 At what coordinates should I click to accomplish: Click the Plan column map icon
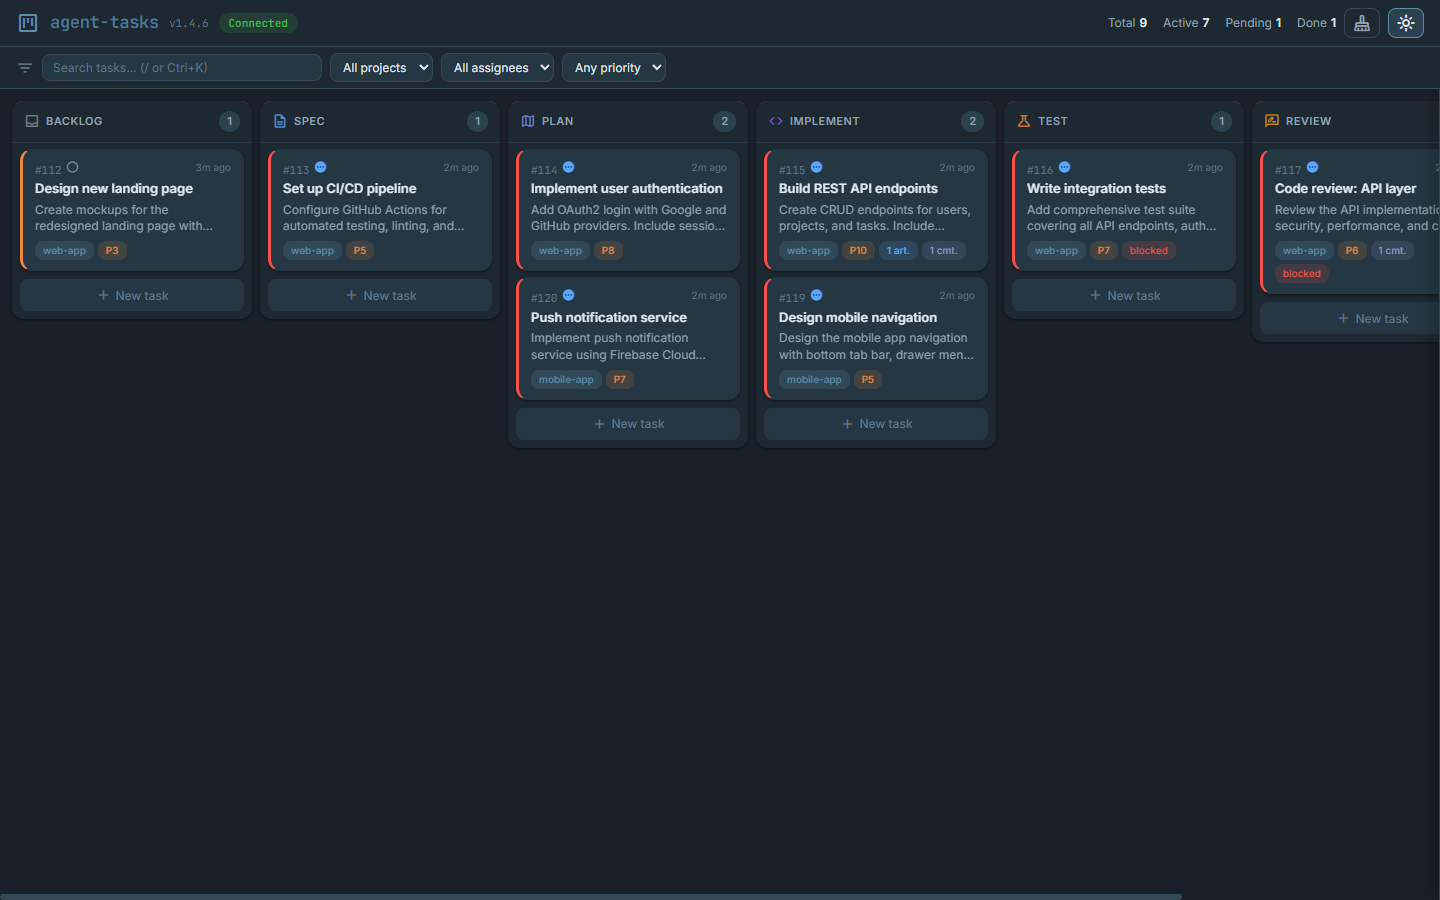click(527, 121)
